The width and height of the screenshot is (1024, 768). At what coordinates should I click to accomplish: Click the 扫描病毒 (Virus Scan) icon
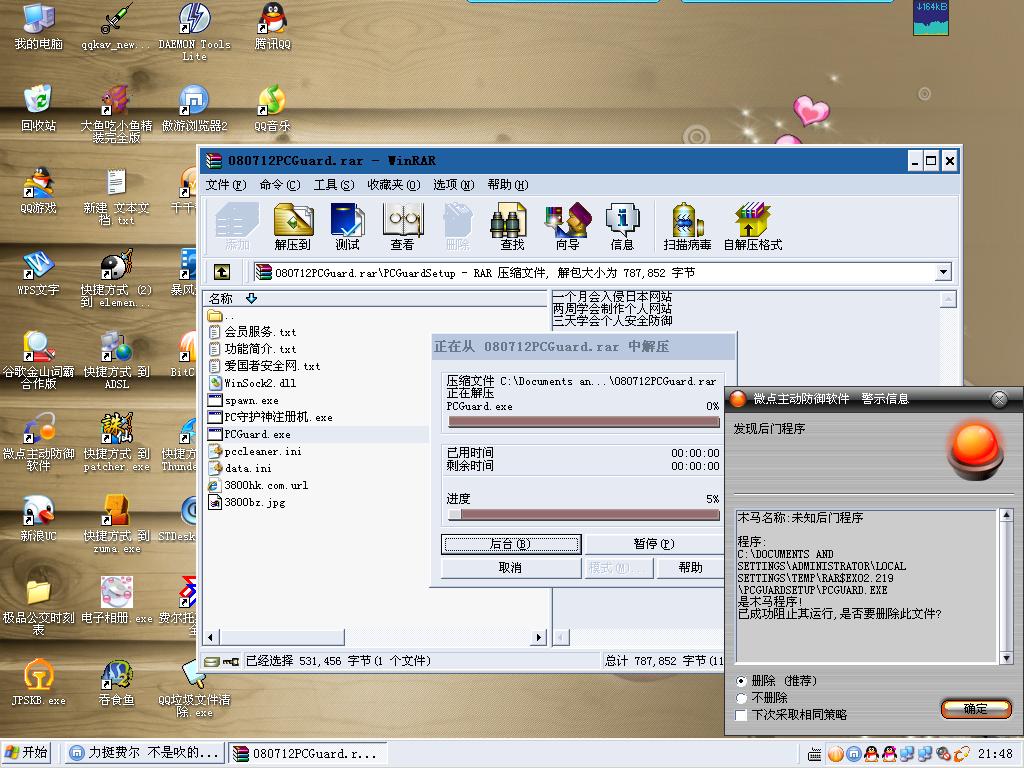[687, 227]
